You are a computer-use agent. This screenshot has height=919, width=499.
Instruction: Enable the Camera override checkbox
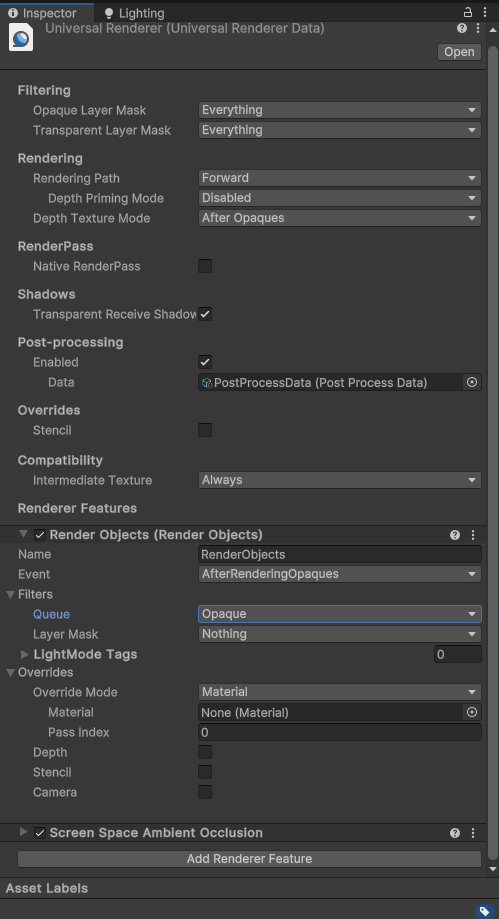pos(205,792)
